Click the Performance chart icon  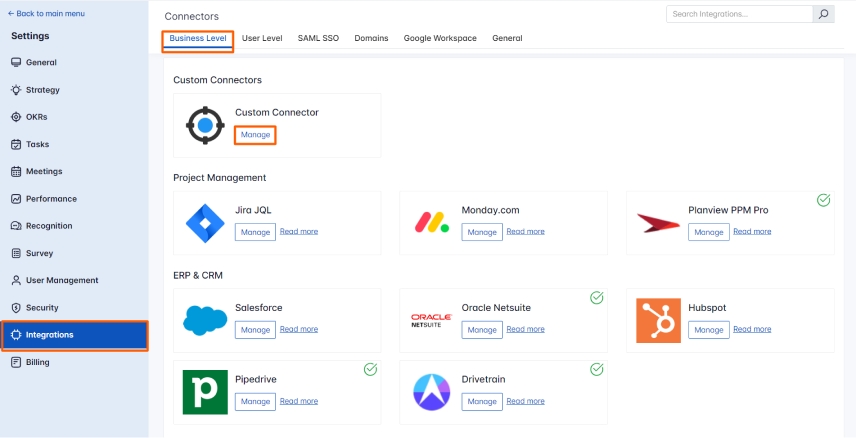(16, 199)
